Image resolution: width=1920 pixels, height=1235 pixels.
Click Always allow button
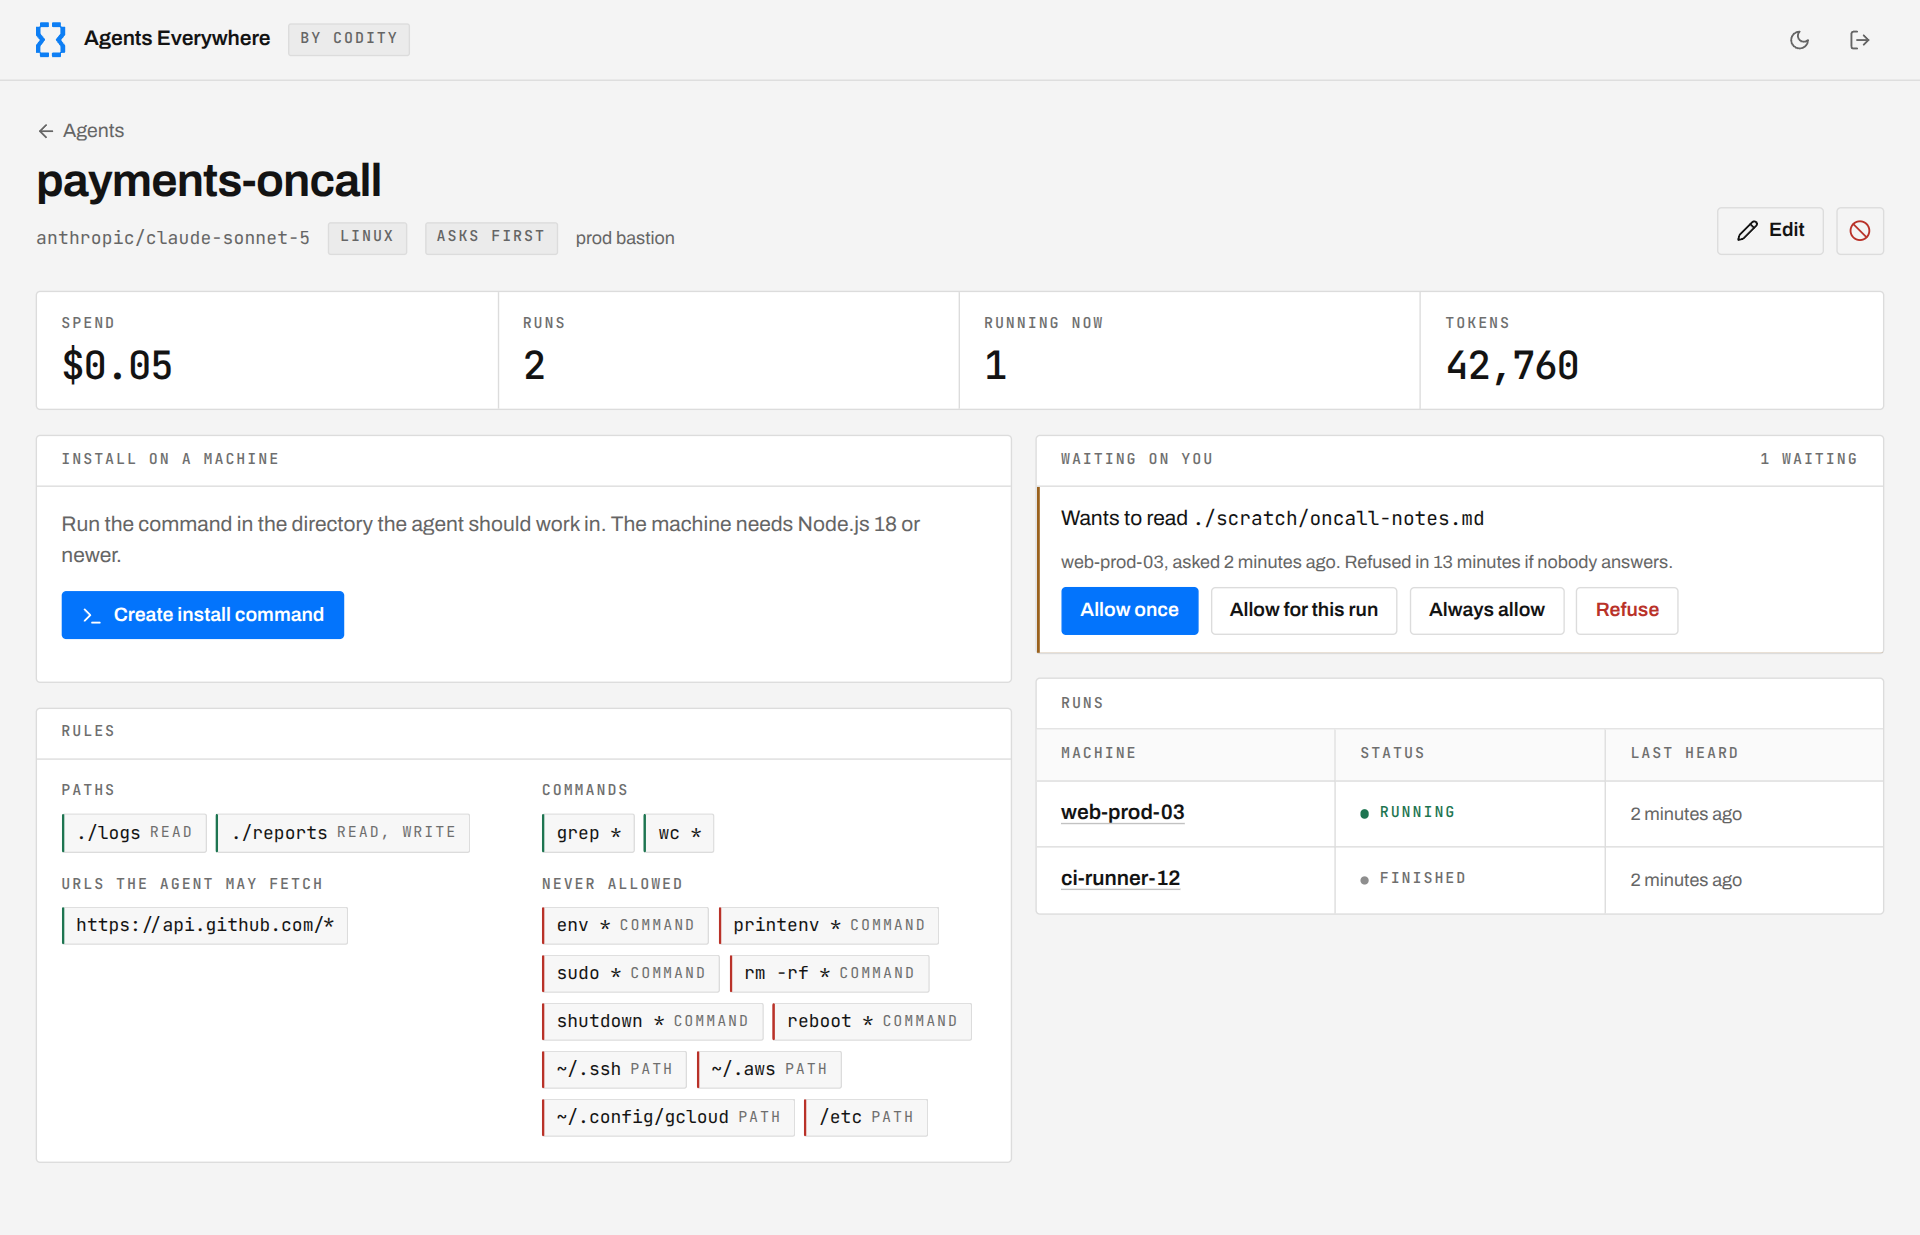(1486, 610)
